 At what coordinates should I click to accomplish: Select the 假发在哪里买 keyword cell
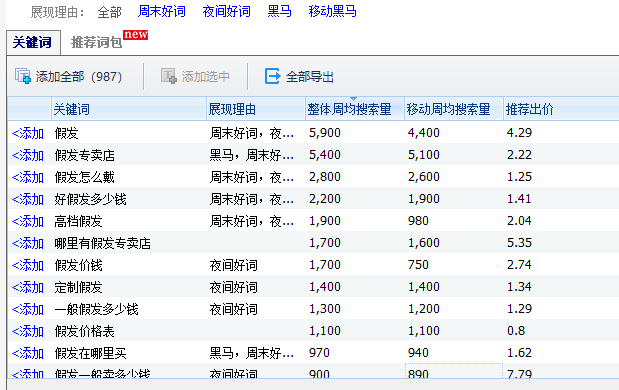point(90,354)
